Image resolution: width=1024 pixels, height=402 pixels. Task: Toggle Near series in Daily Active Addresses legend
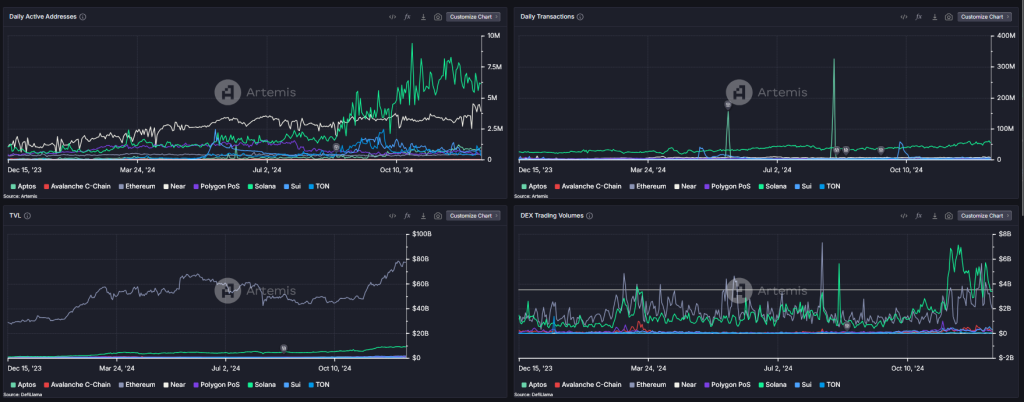[173, 186]
